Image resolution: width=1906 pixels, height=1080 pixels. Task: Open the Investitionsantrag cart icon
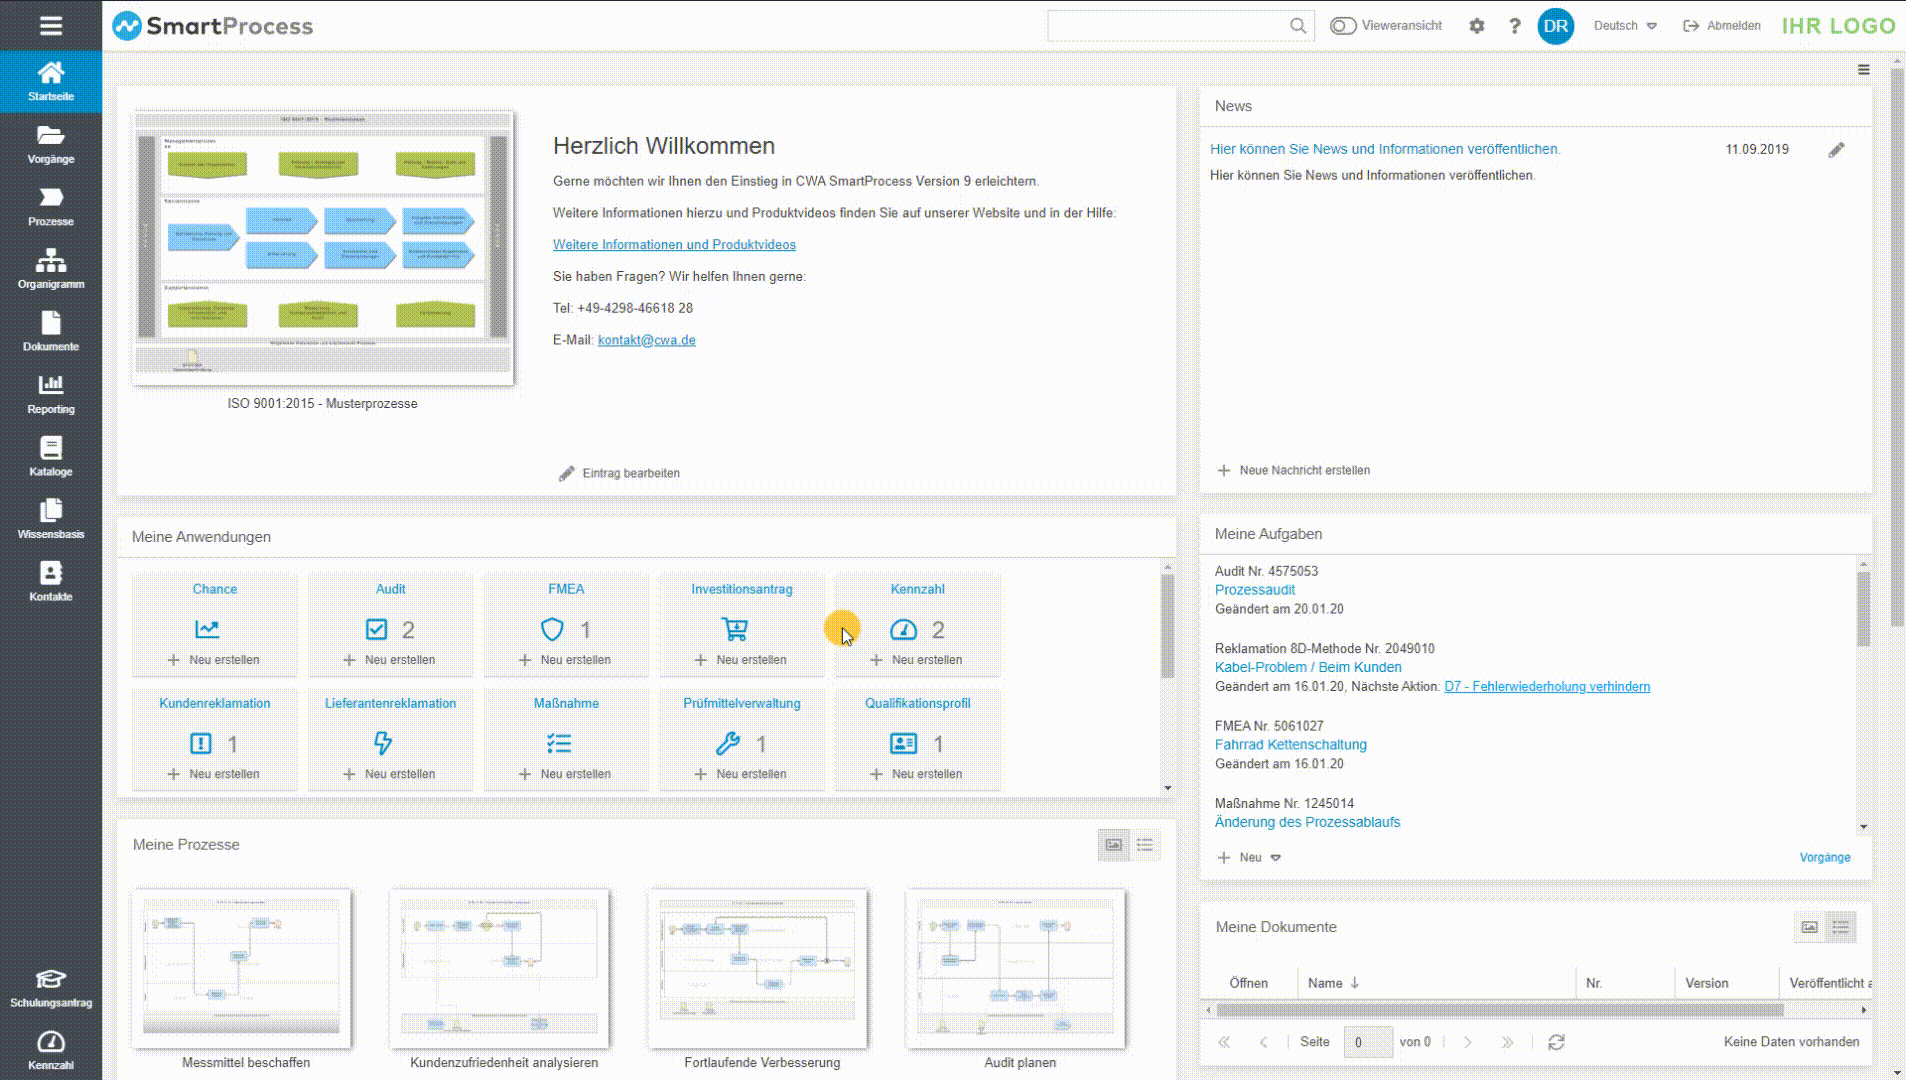735,629
